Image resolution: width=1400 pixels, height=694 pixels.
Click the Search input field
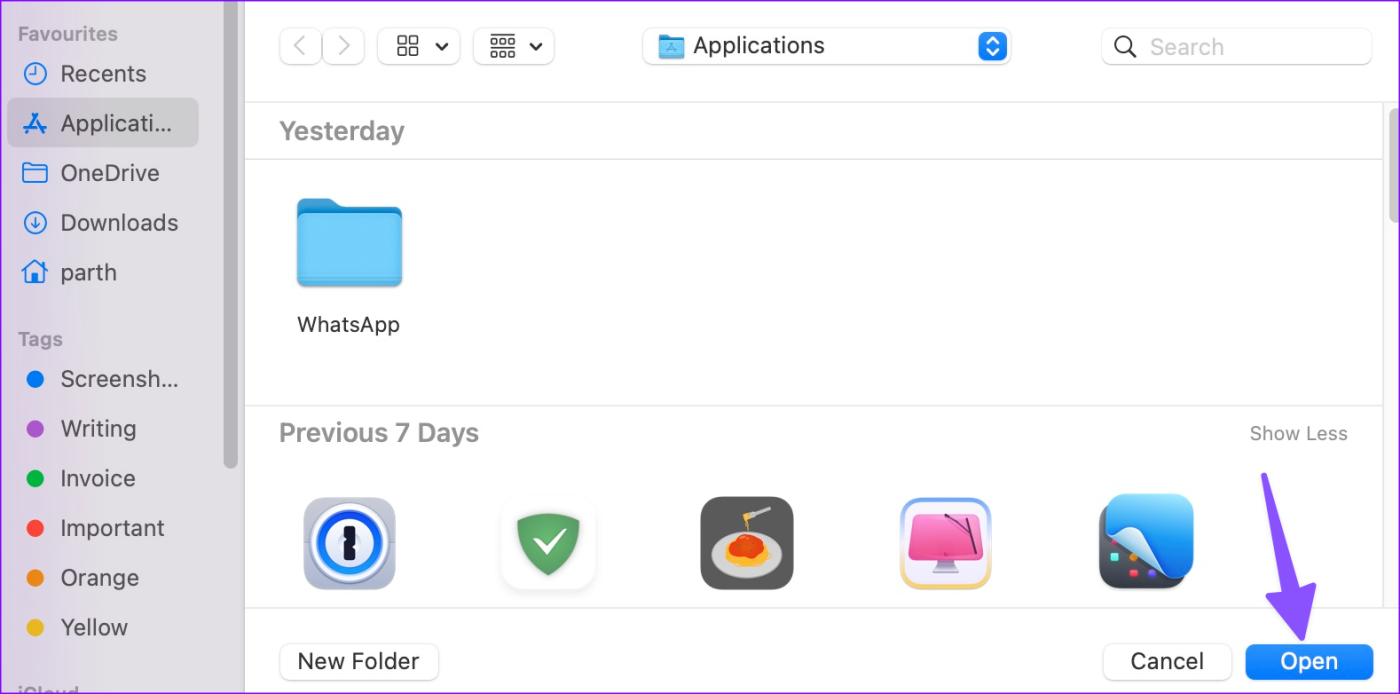click(x=1250, y=47)
